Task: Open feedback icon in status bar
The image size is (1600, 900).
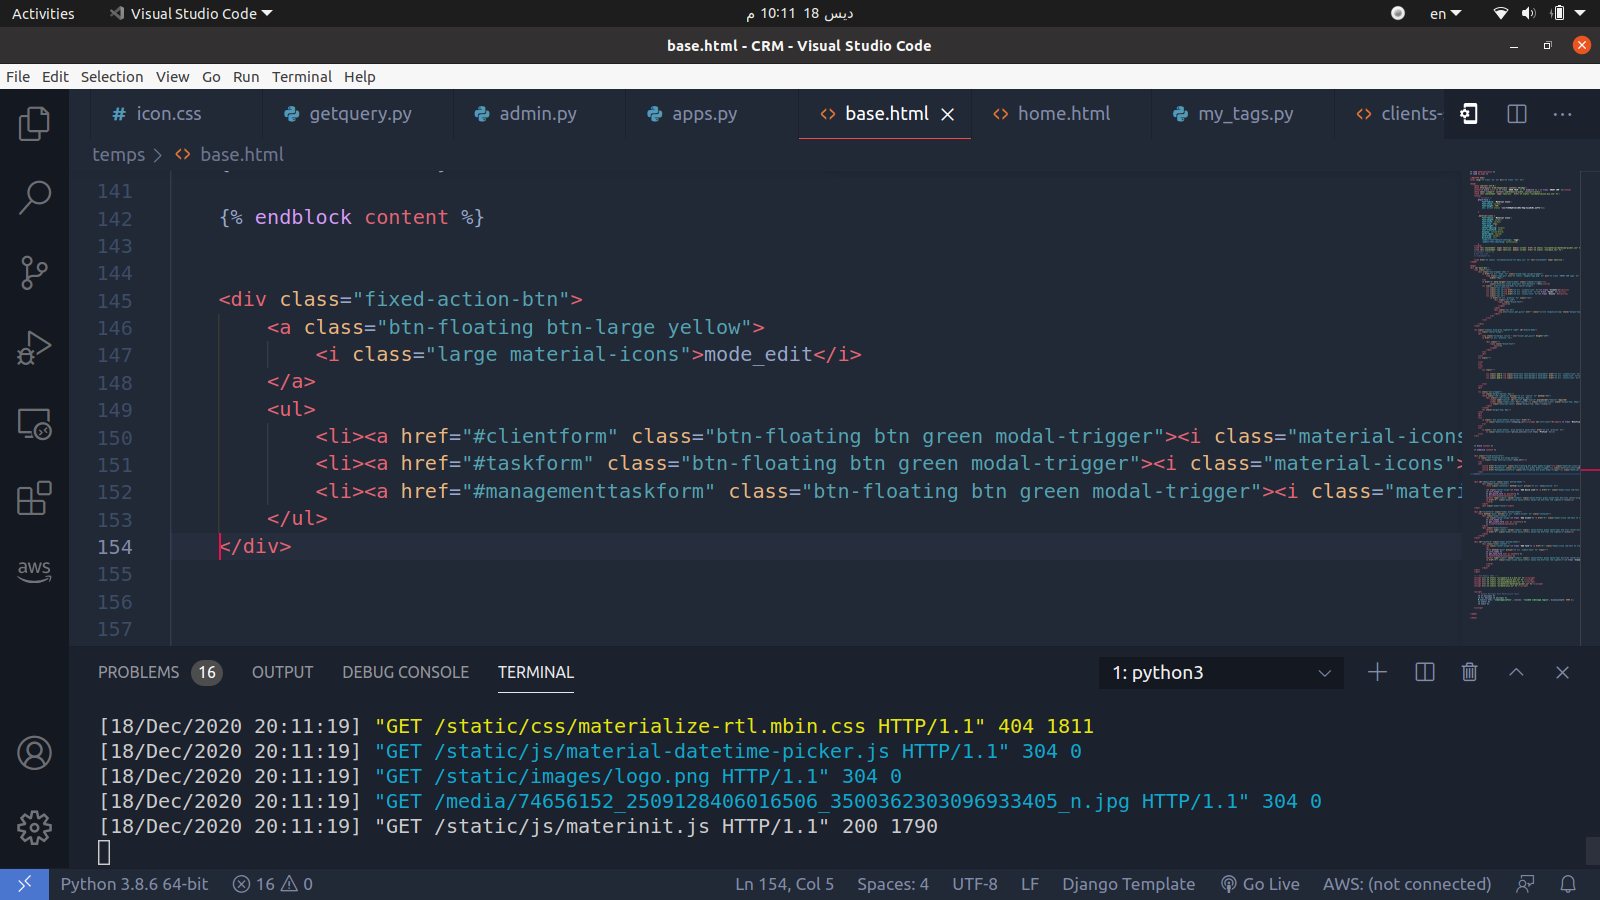Action: click(x=1525, y=884)
